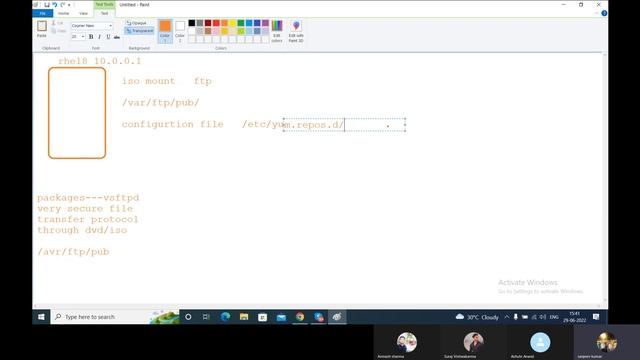The image size is (640, 360).
Task: Toggle Bold text formatting
Action: click(91, 37)
